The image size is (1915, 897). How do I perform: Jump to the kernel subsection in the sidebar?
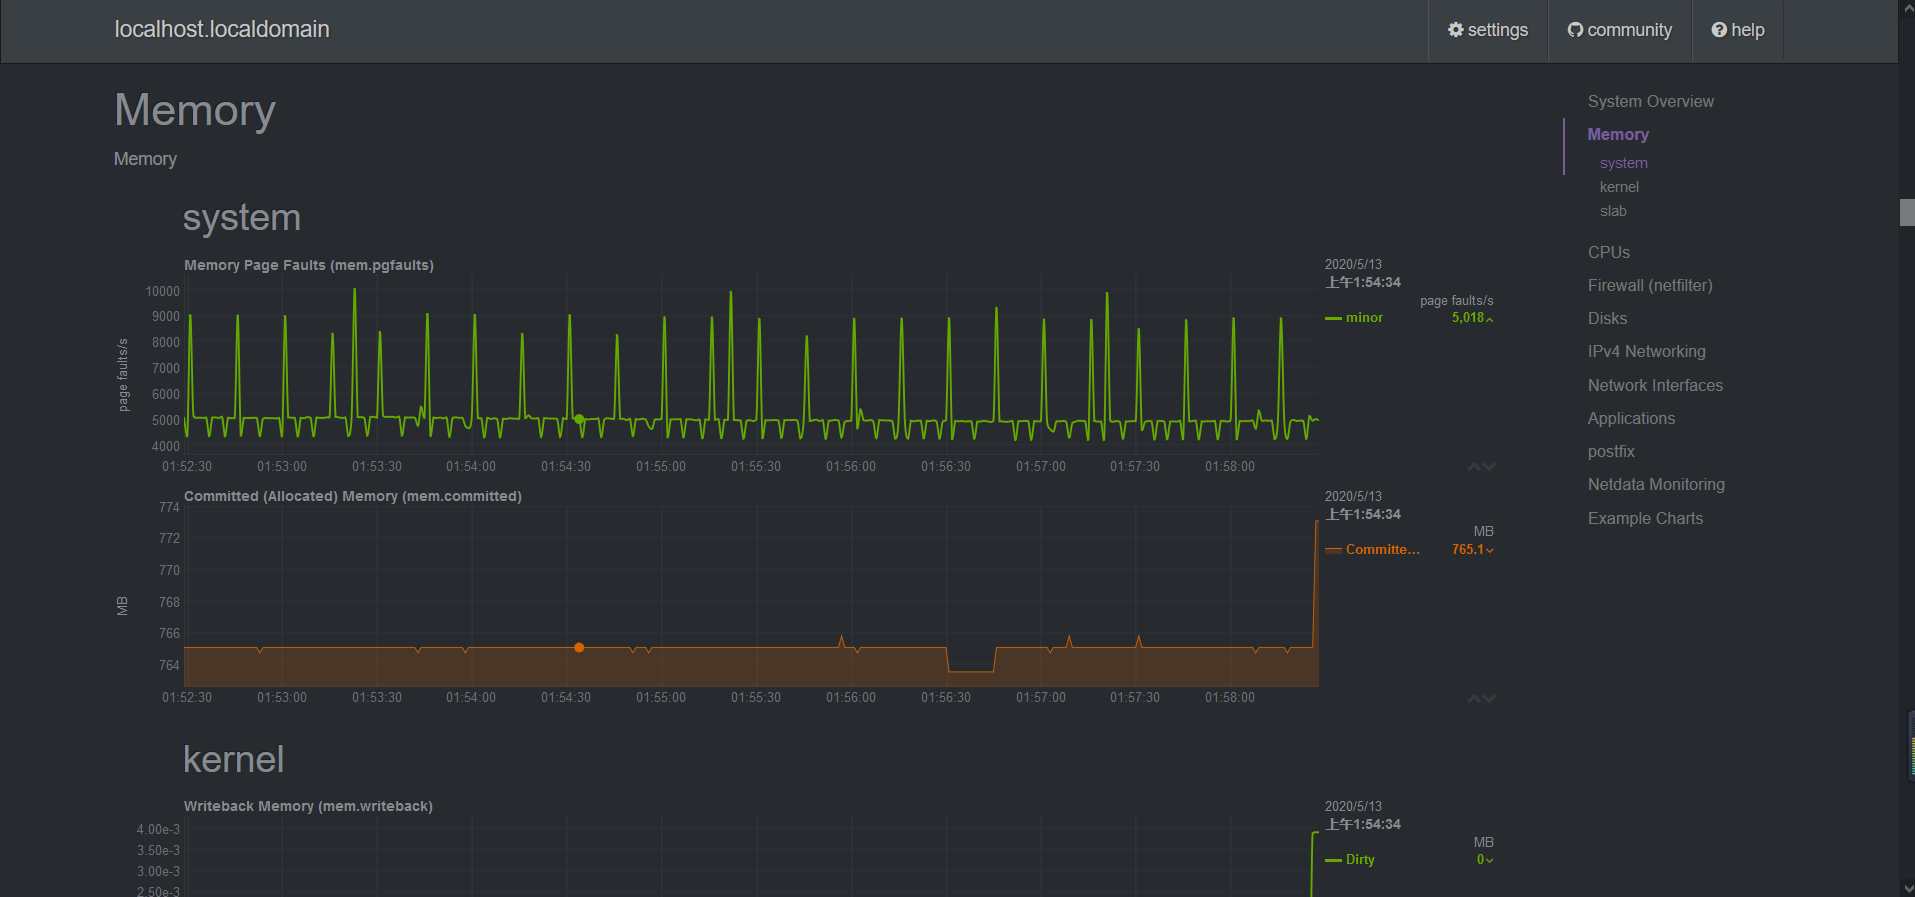(1619, 187)
